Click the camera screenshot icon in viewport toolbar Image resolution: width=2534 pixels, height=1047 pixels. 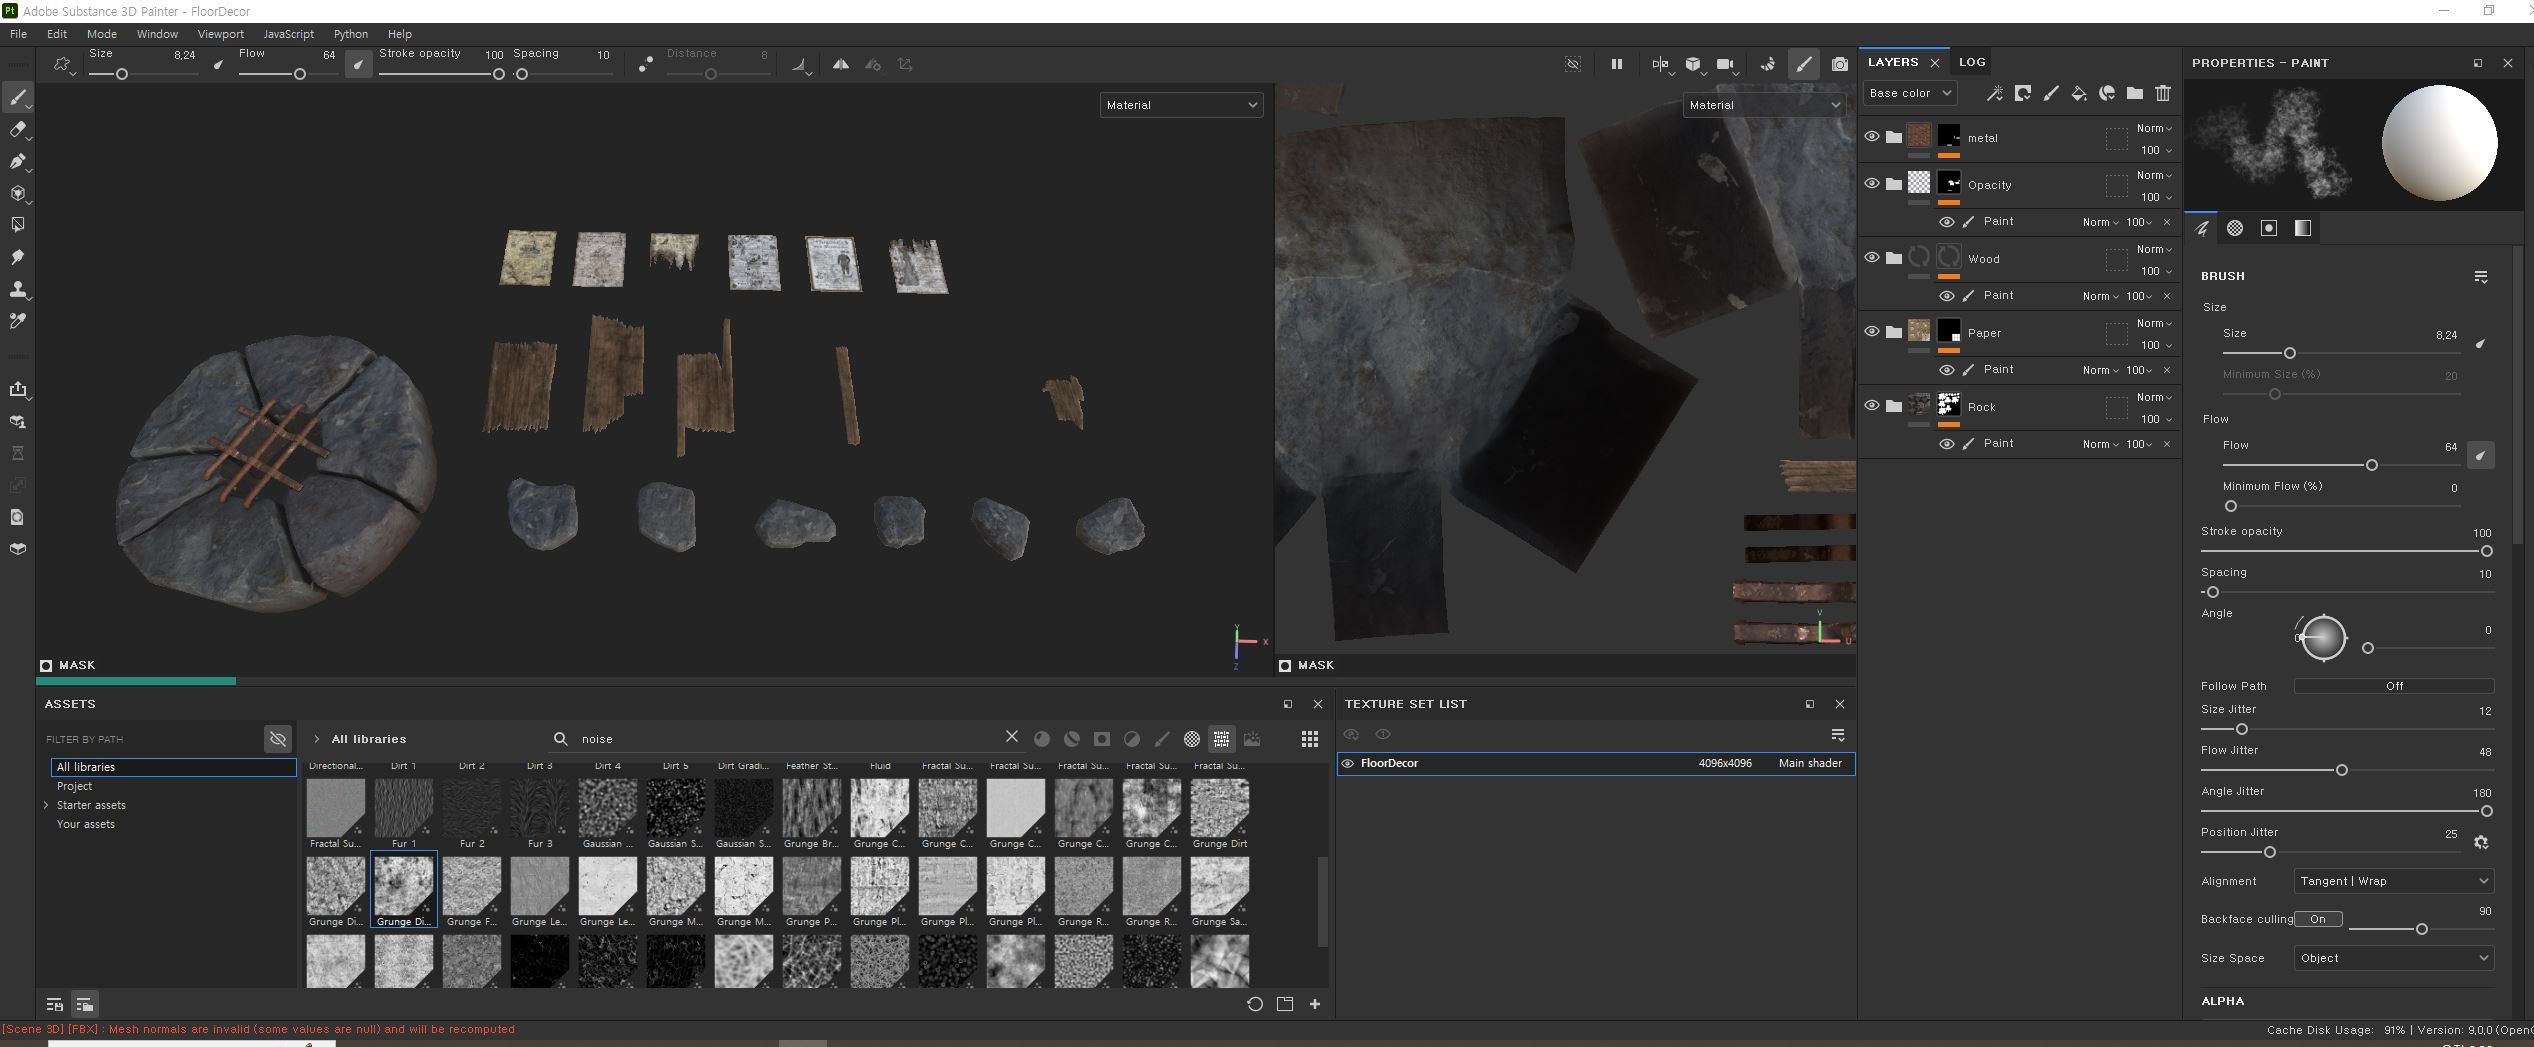point(1839,64)
